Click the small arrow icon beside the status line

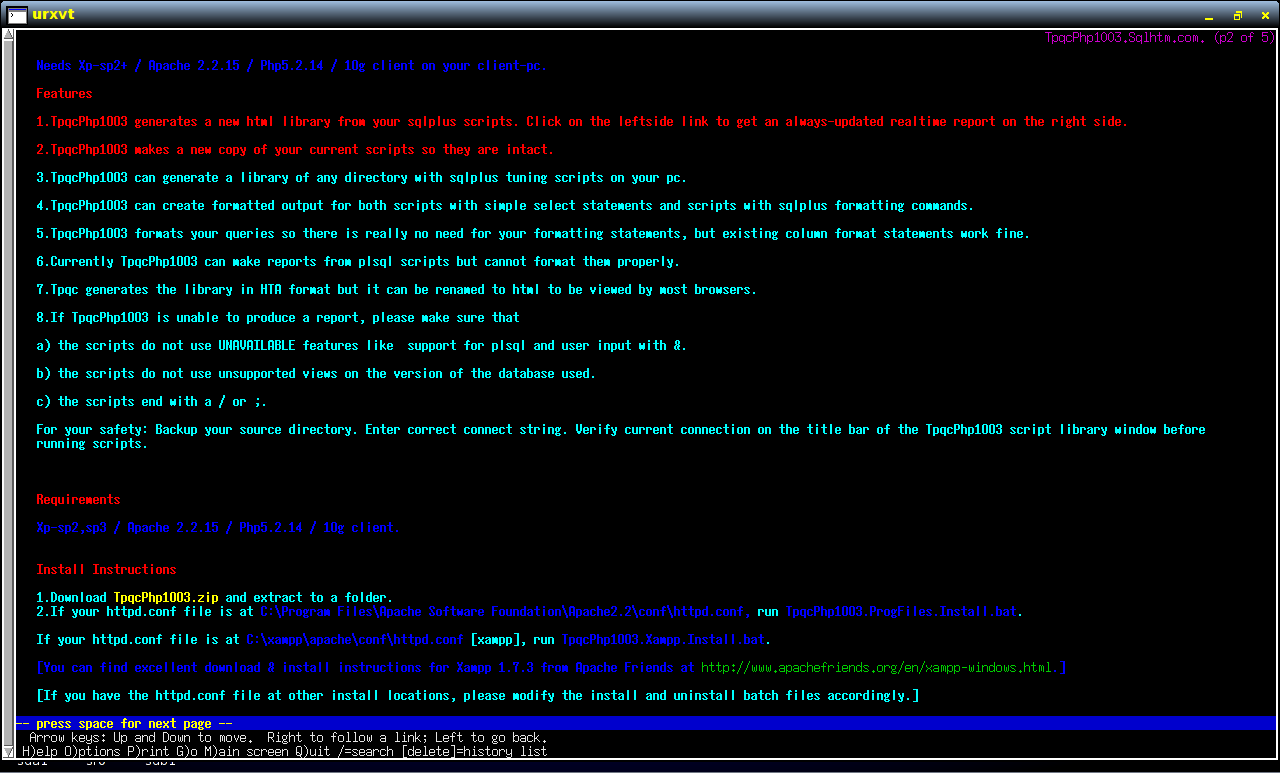coord(8,750)
